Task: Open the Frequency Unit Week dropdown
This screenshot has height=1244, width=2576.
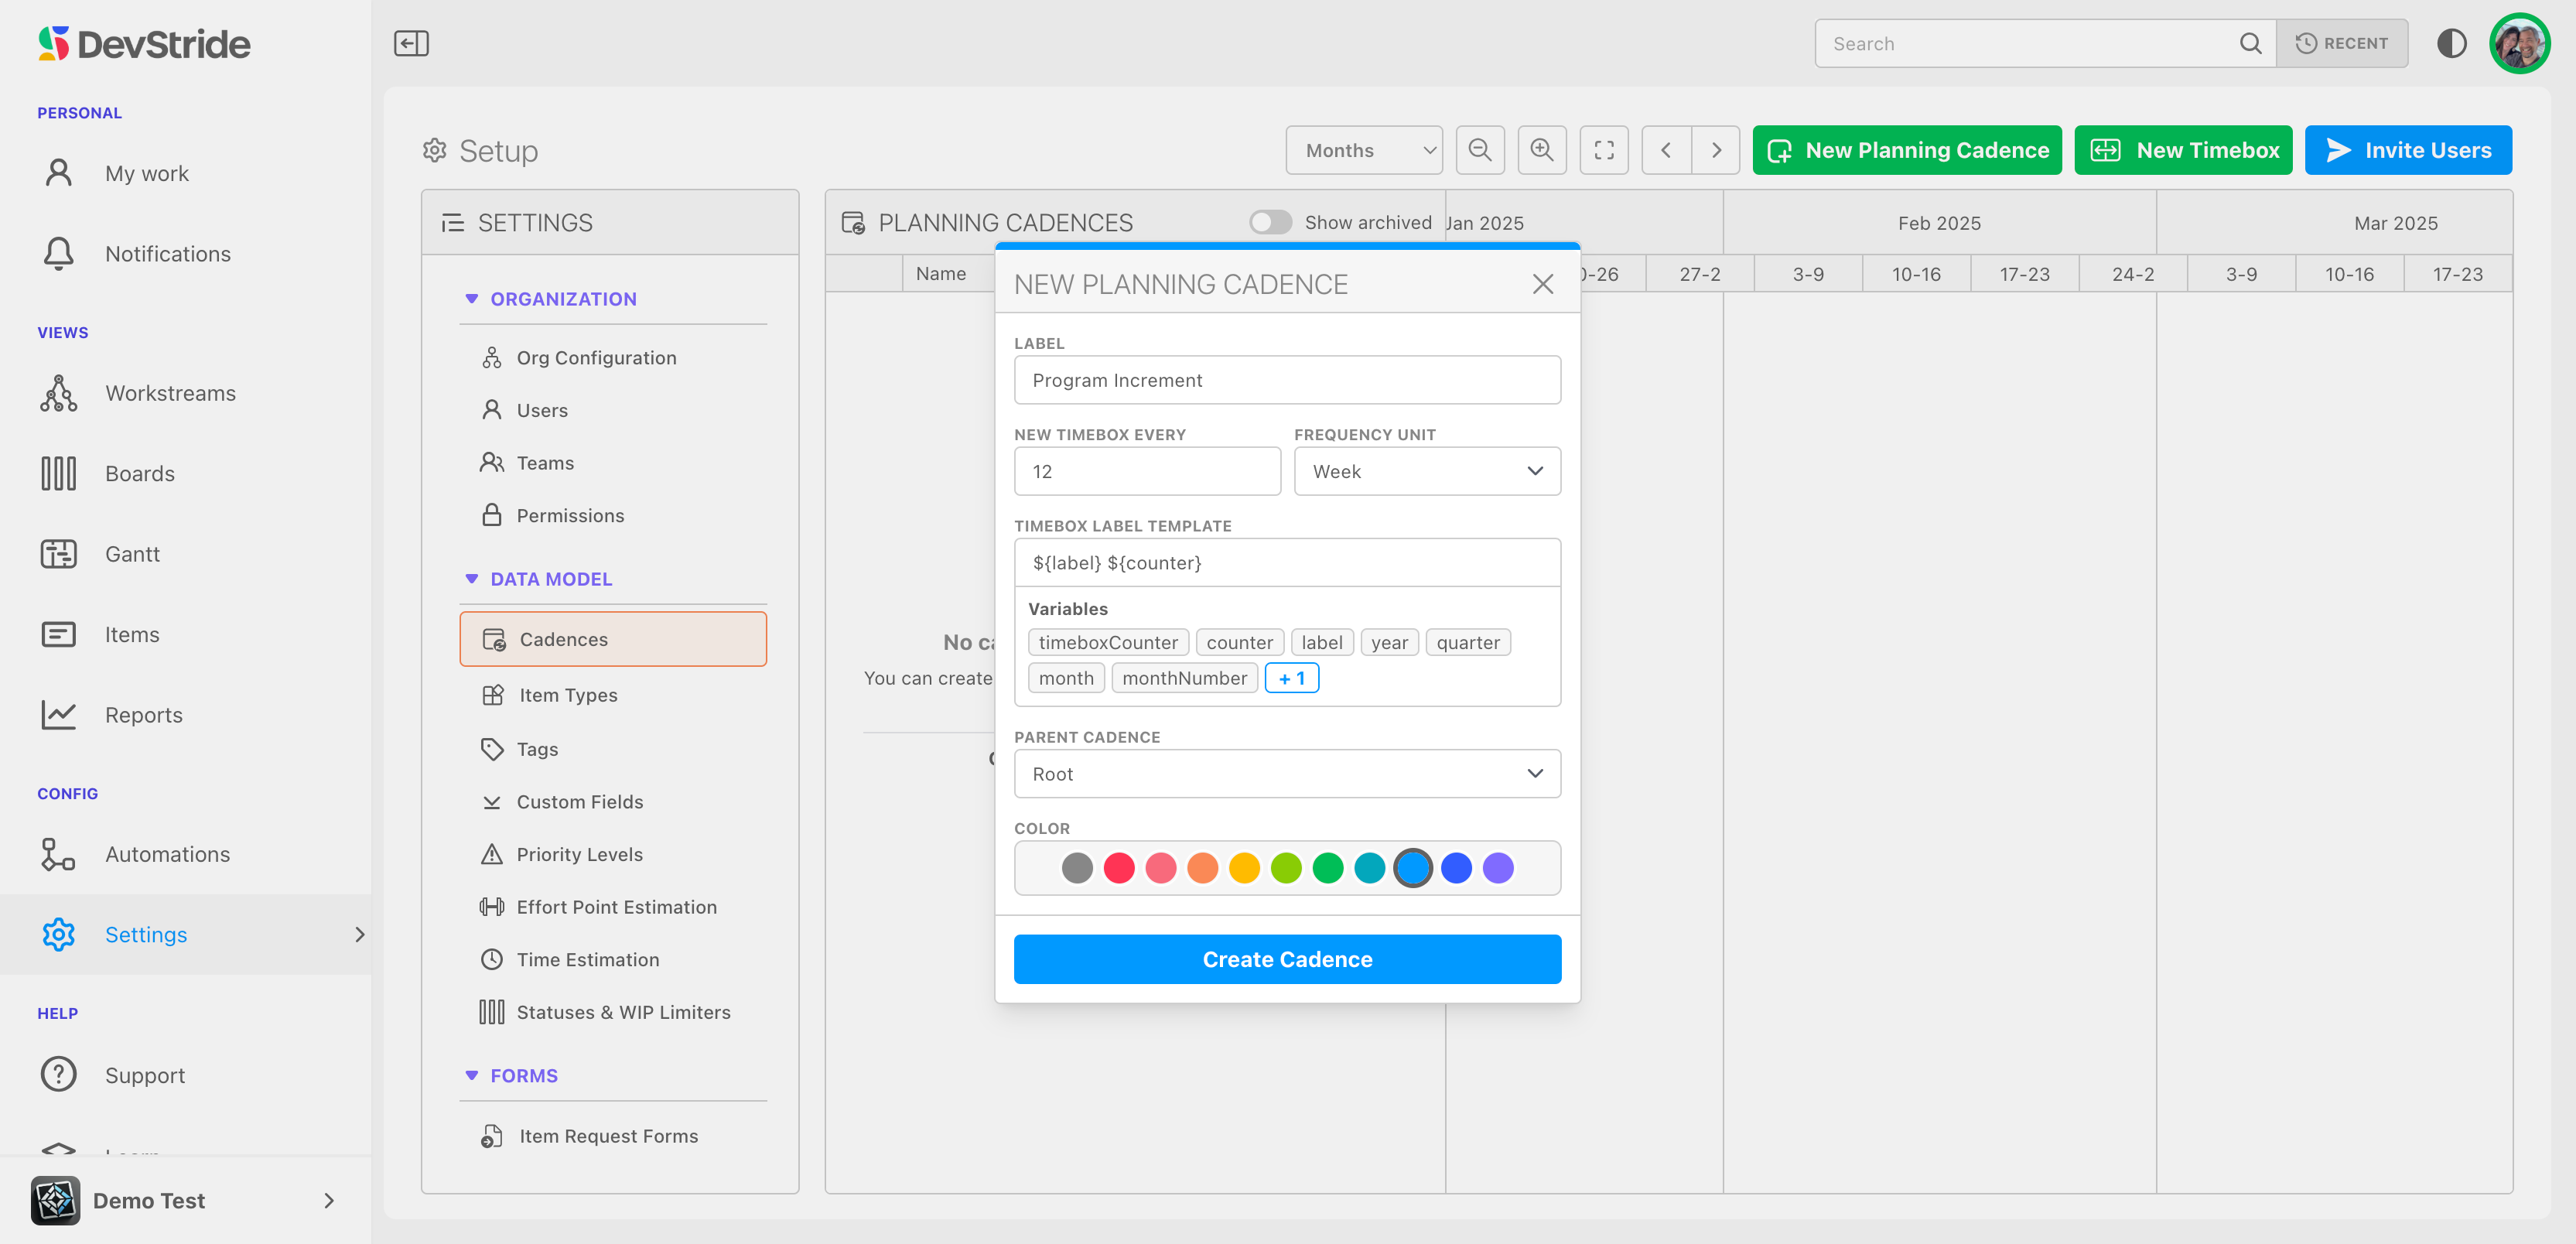Action: pos(1426,471)
